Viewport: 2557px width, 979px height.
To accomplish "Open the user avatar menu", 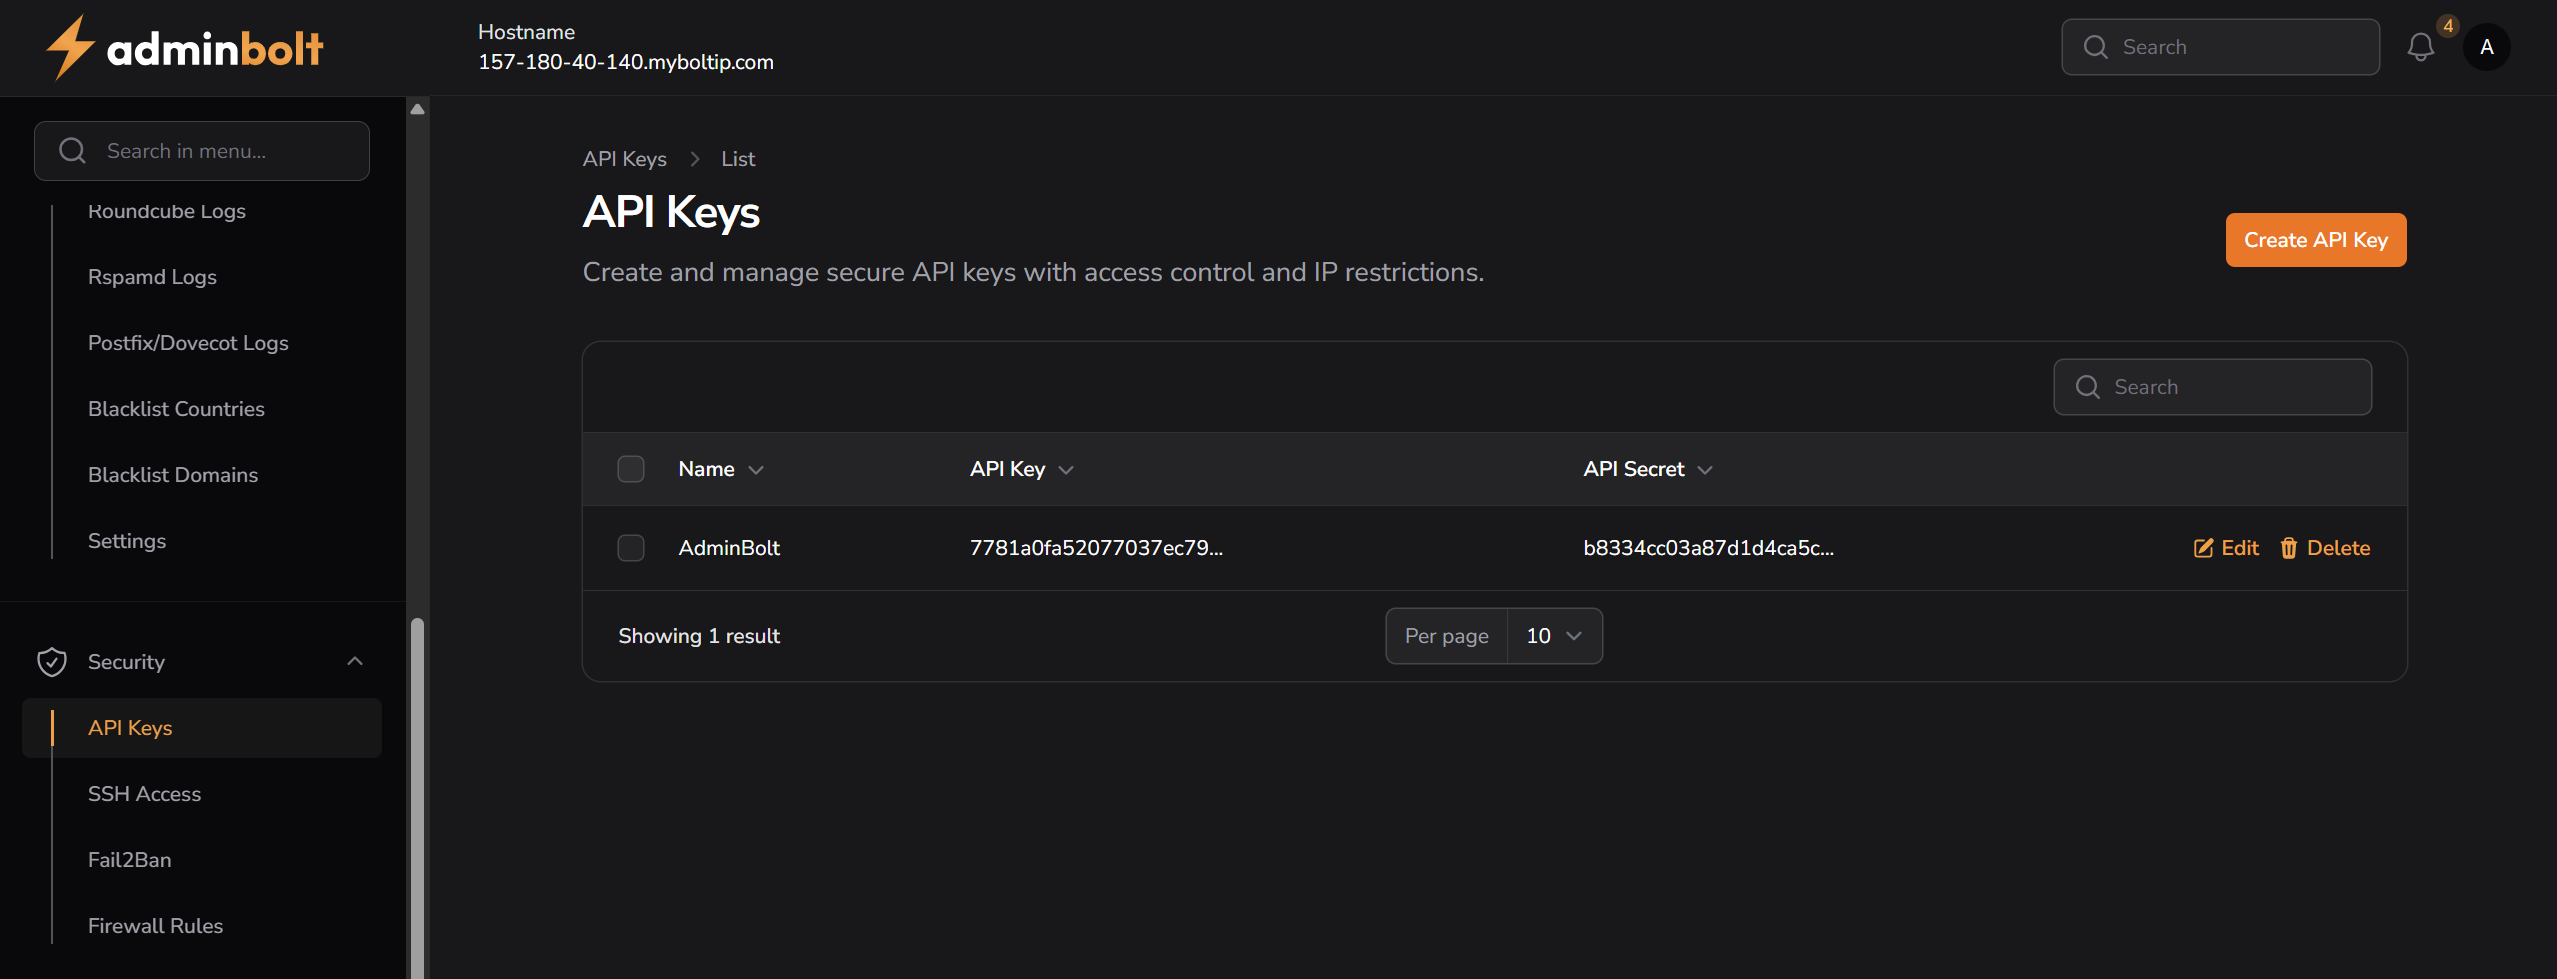I will point(2488,46).
